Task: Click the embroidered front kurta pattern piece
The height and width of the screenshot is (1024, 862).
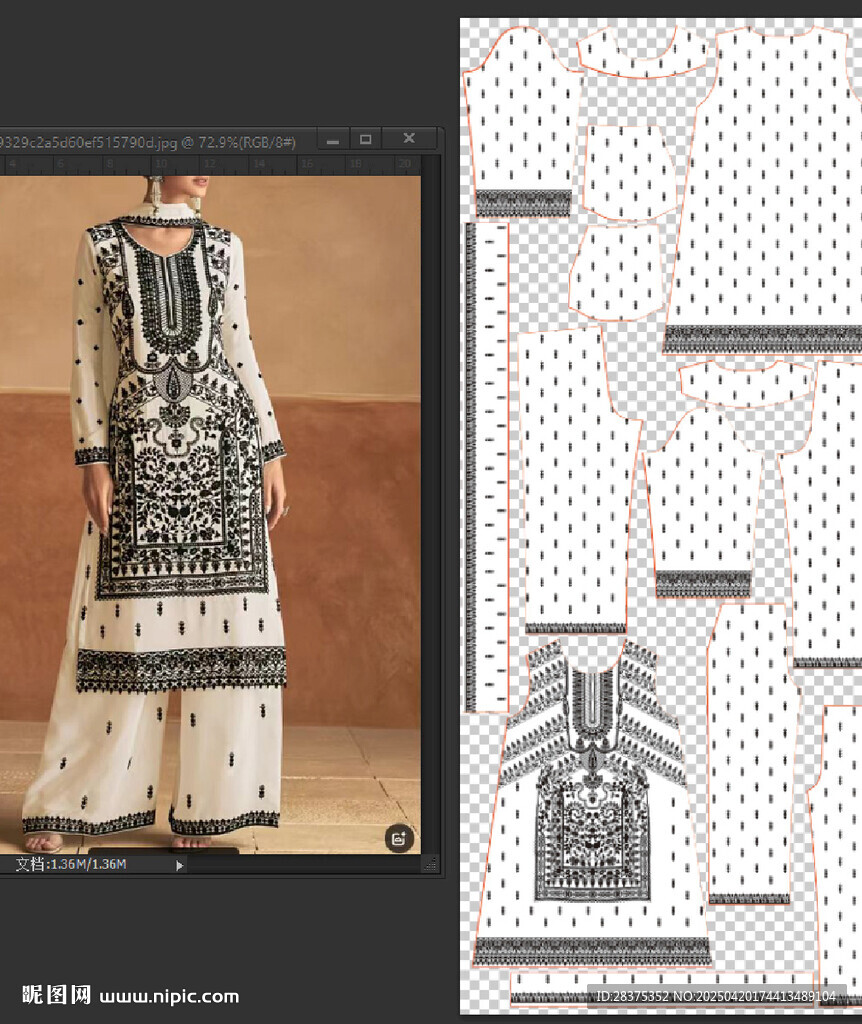Action: (x=591, y=803)
